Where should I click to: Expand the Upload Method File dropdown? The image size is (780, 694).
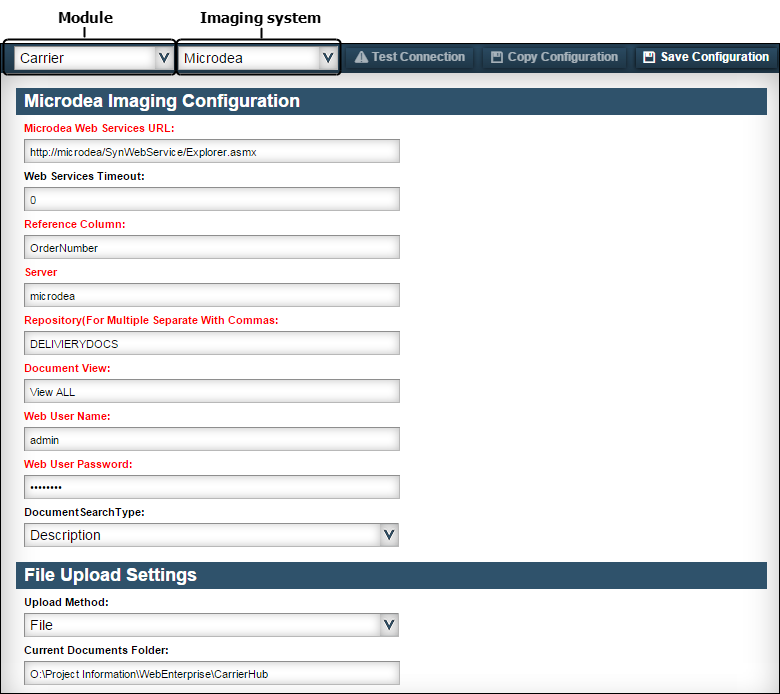tap(211, 625)
